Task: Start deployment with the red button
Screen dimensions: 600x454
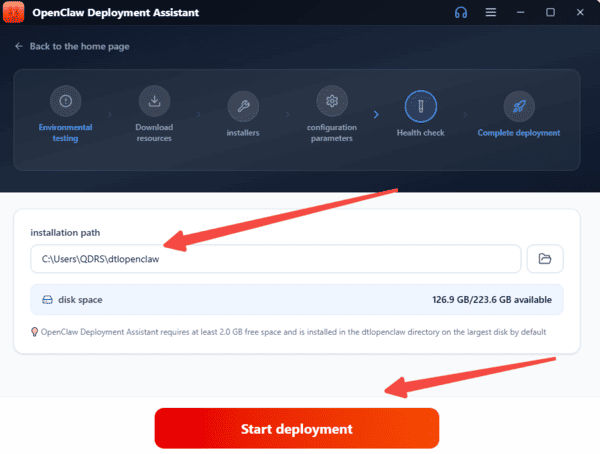Action: click(297, 428)
